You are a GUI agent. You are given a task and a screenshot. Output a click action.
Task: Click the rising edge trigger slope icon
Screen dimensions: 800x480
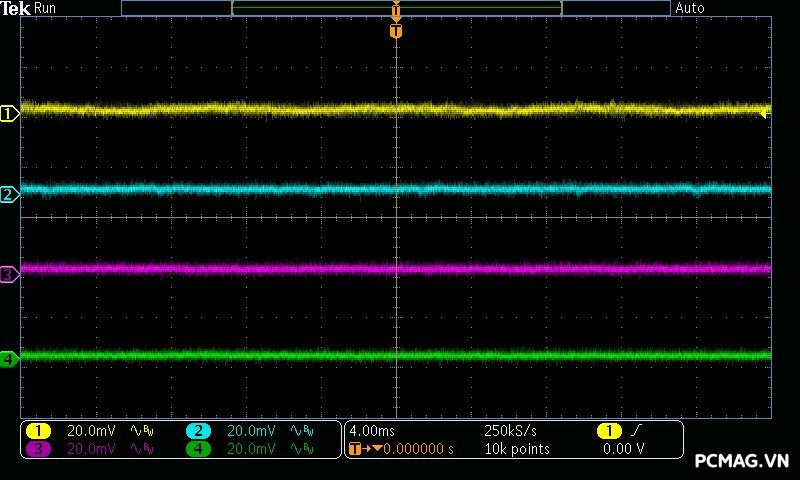click(638, 430)
